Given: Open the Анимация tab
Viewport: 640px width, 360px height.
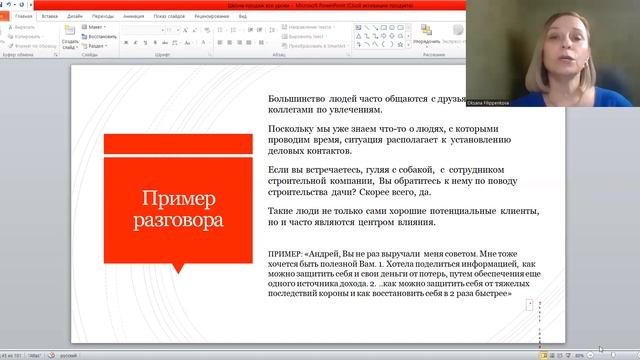Looking at the screenshot, I should tap(133, 16).
